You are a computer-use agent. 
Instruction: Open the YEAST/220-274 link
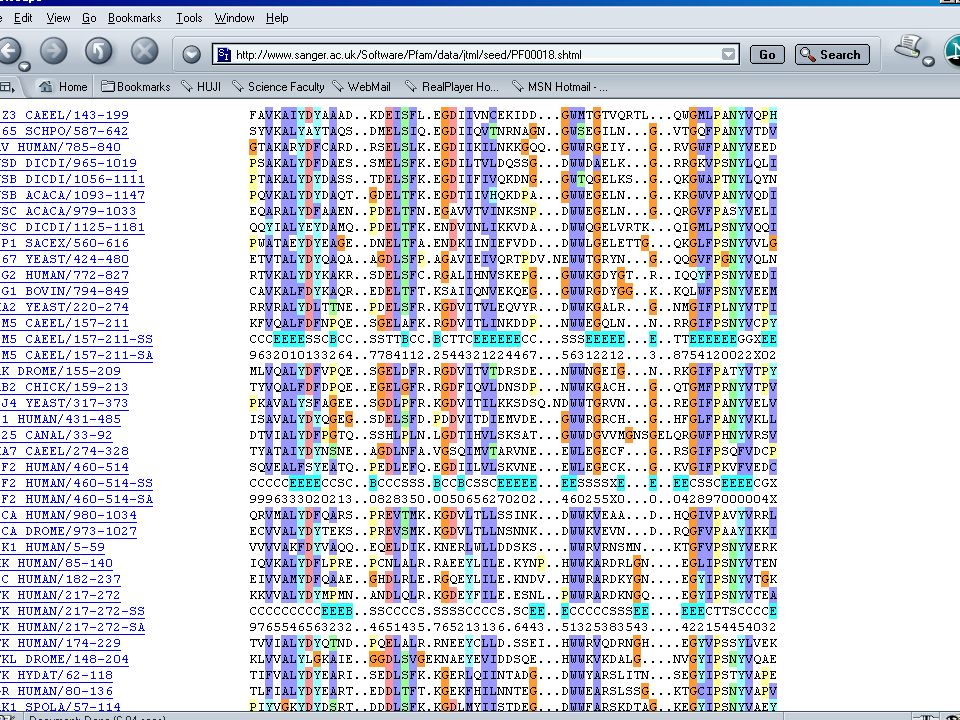click(65, 307)
